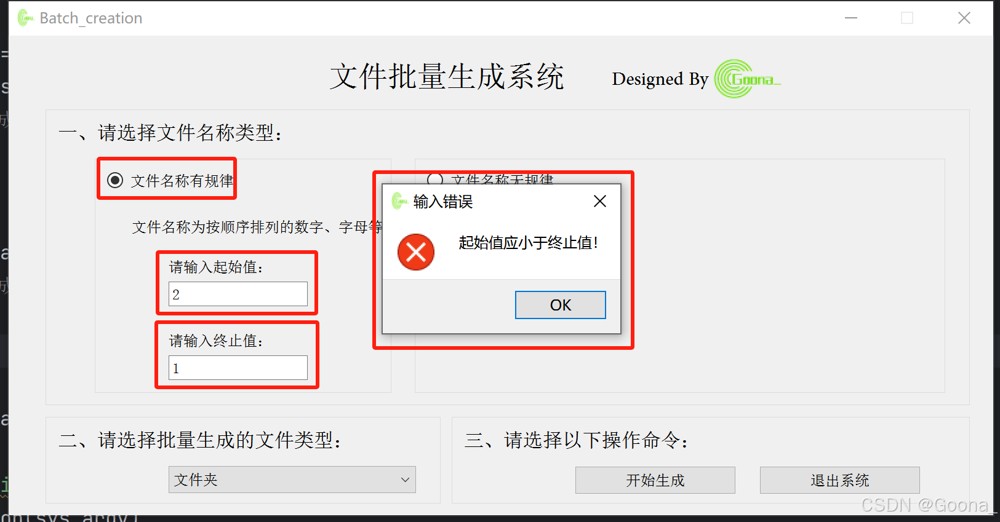Click the small icon in 输入错误 dialog title
This screenshot has height=522, width=1000.
[x=399, y=201]
